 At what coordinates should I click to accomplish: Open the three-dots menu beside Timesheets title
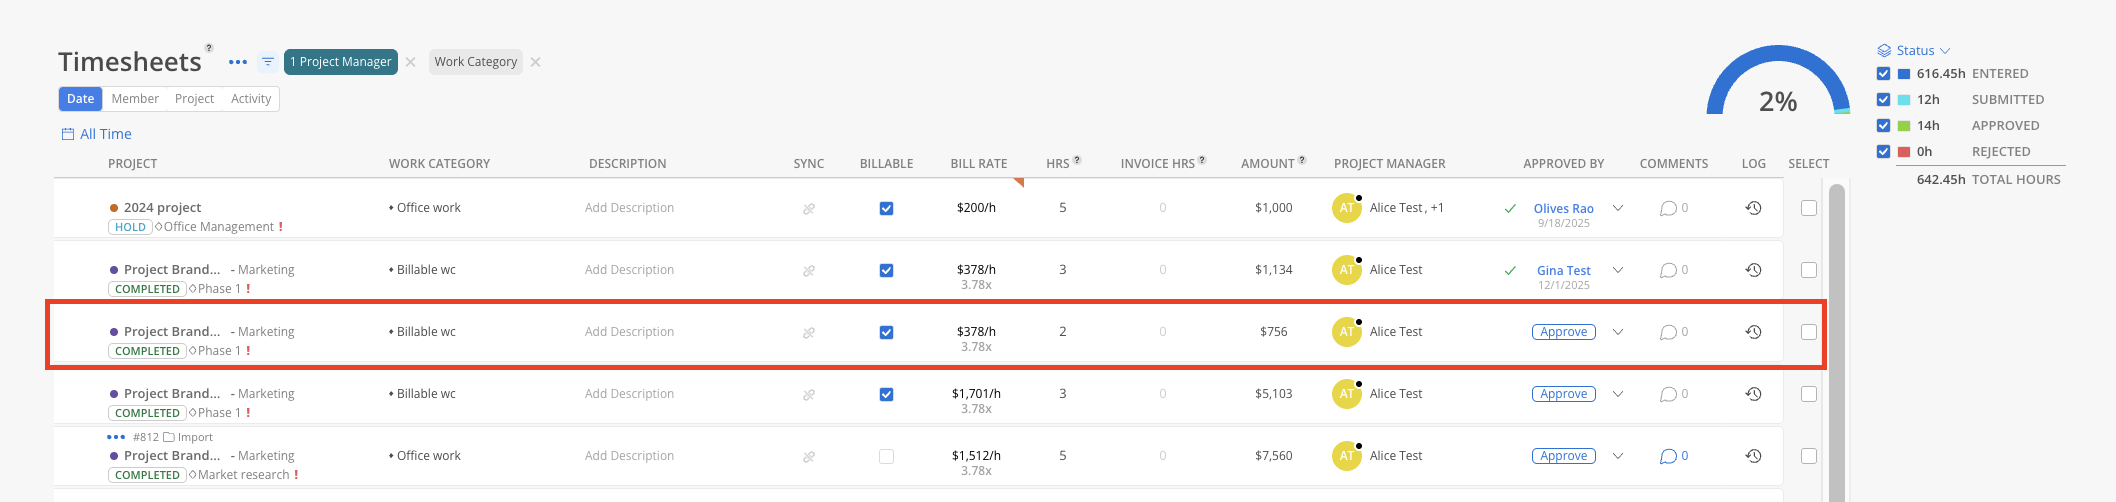pos(237,62)
